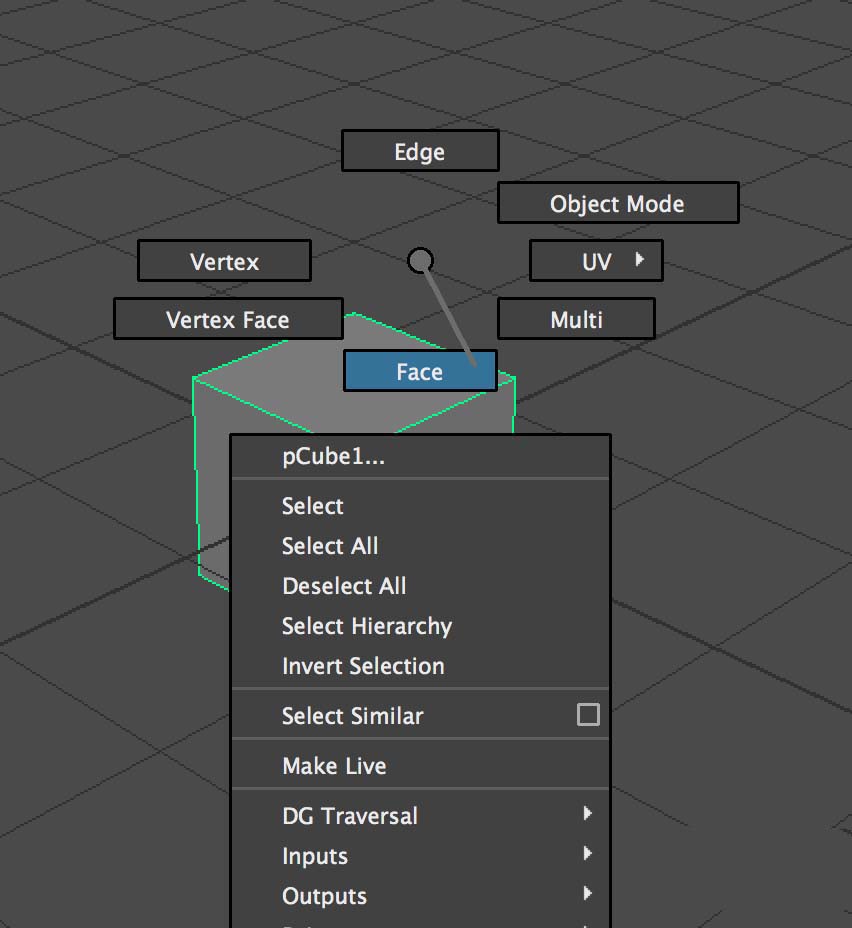The width and height of the screenshot is (852, 928).
Task: Choose Edge in the marking menu
Action: 420,151
